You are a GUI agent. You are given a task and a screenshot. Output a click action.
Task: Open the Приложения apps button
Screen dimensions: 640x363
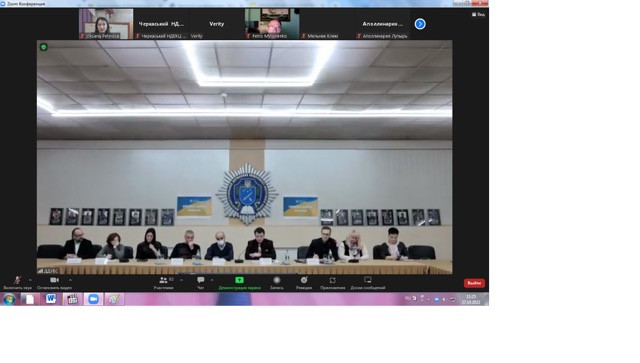point(333,283)
